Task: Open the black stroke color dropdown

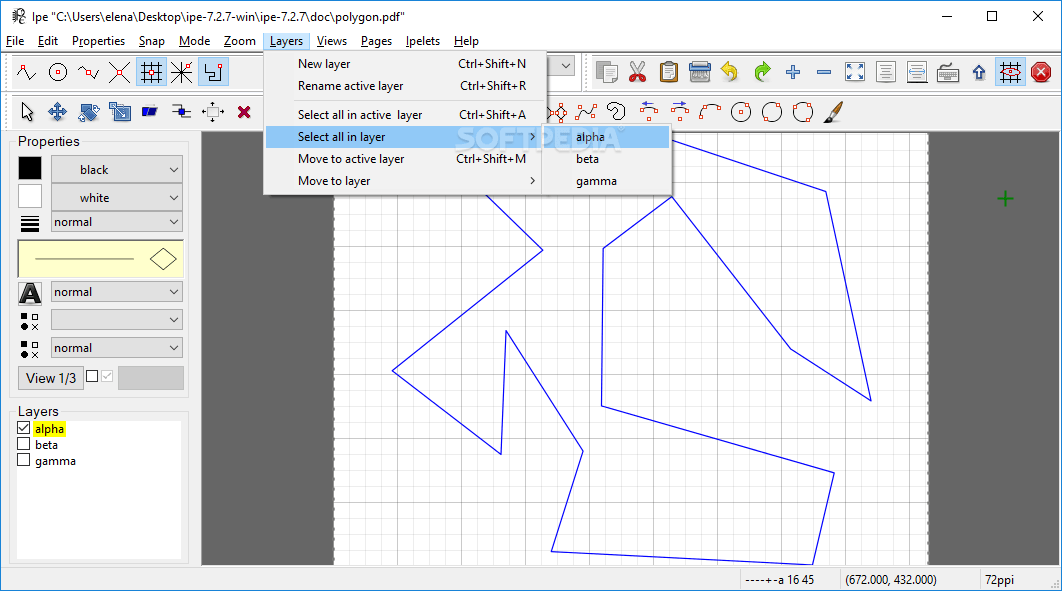Action: (117, 169)
